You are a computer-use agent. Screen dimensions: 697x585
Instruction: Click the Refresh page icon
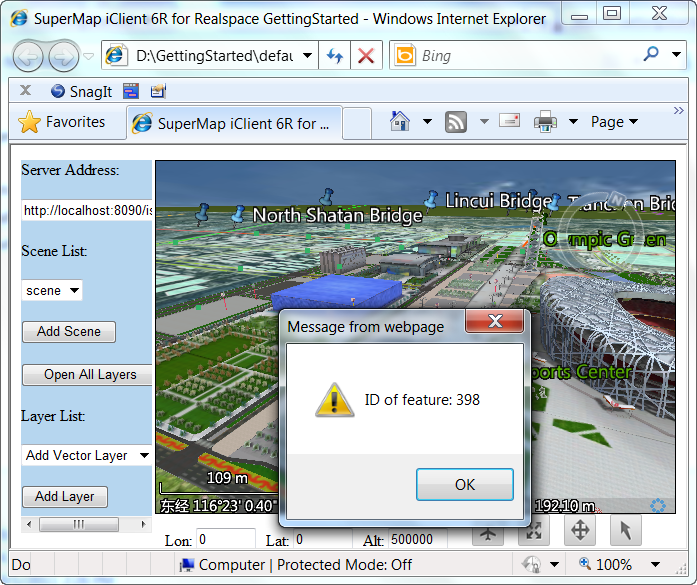335,56
